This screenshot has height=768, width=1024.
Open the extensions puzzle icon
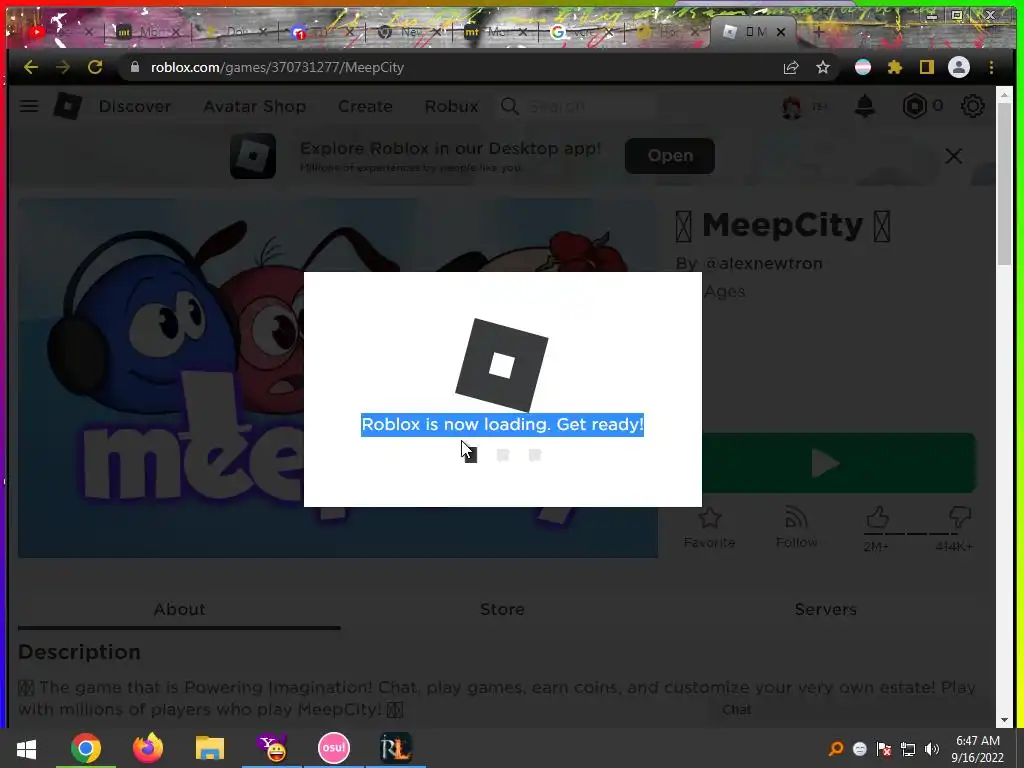coord(895,67)
